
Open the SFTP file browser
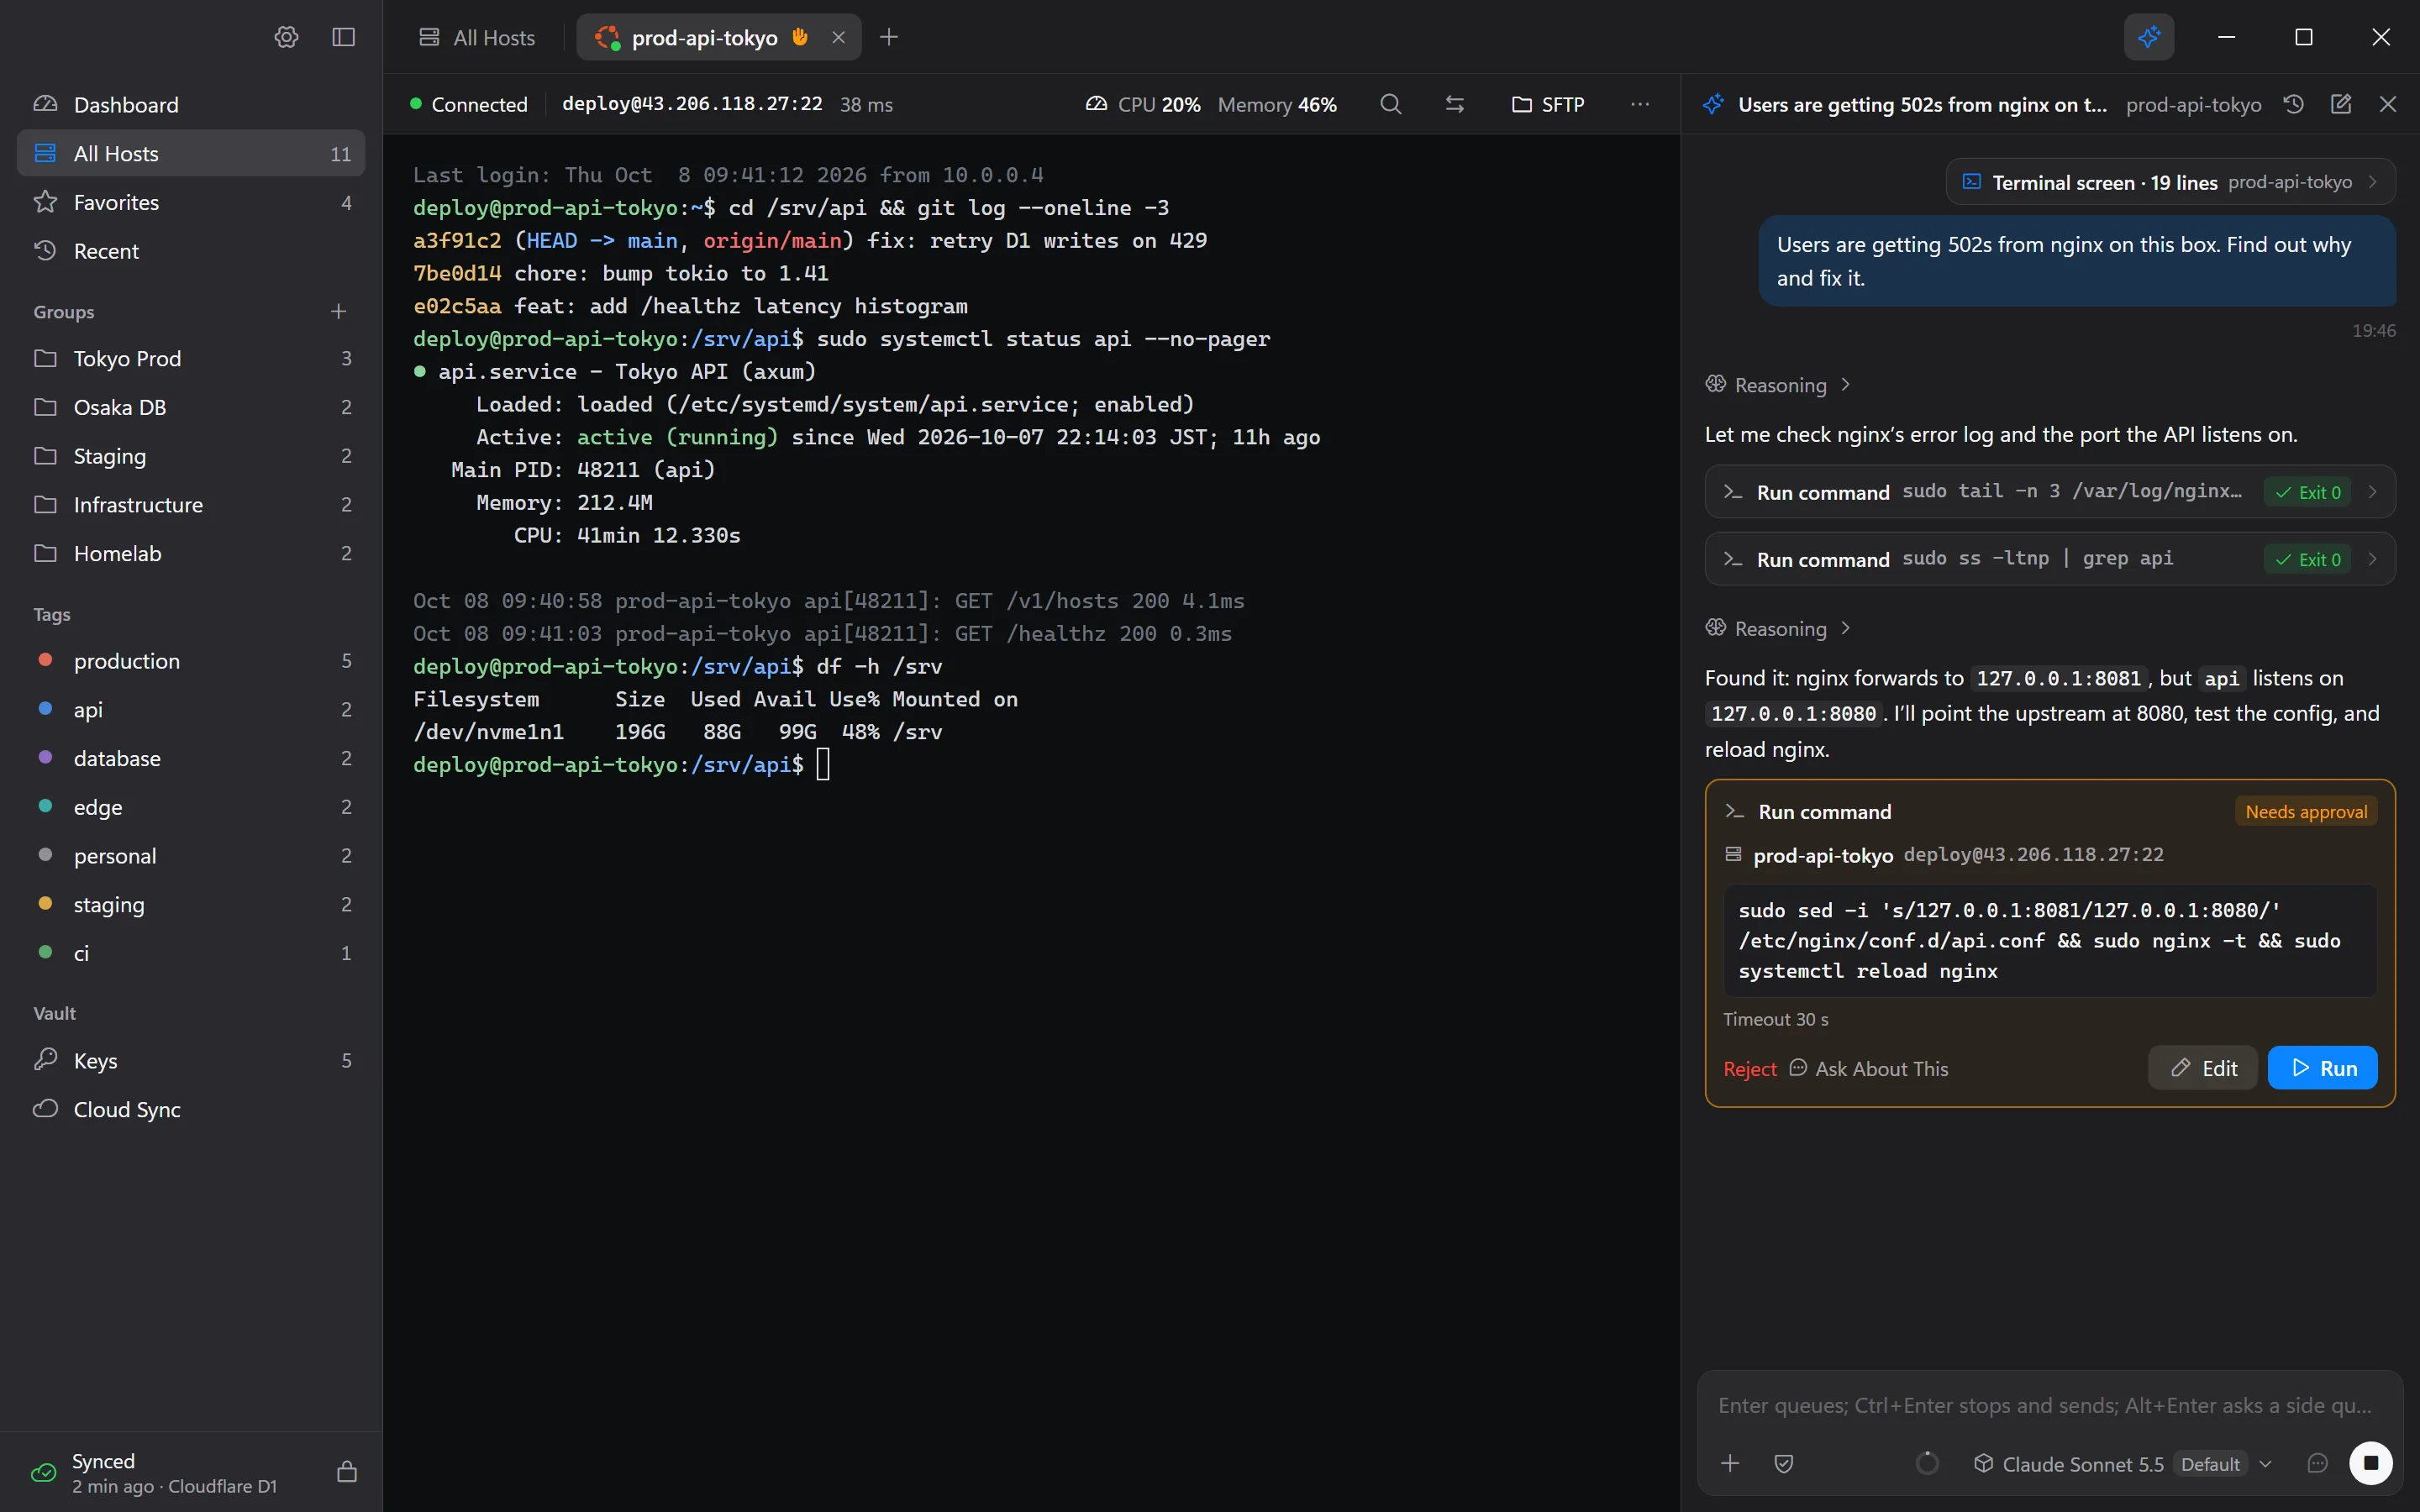coord(1548,104)
